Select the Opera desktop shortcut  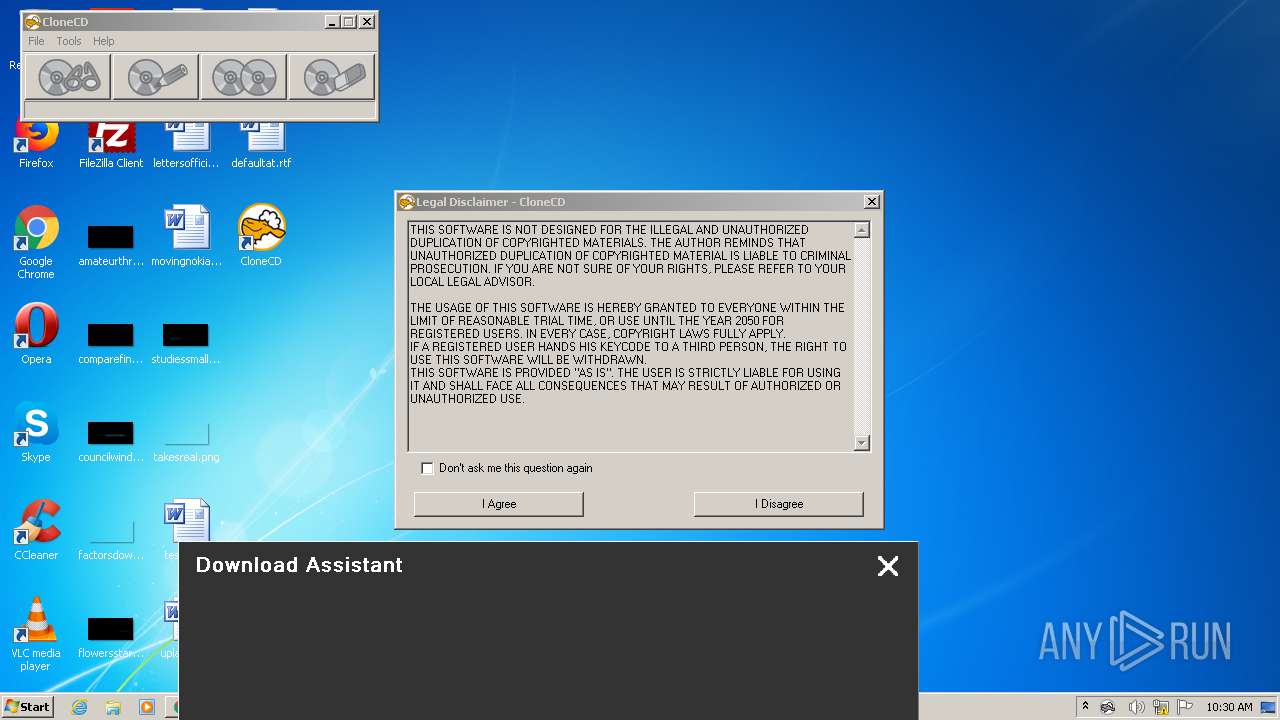point(36,334)
